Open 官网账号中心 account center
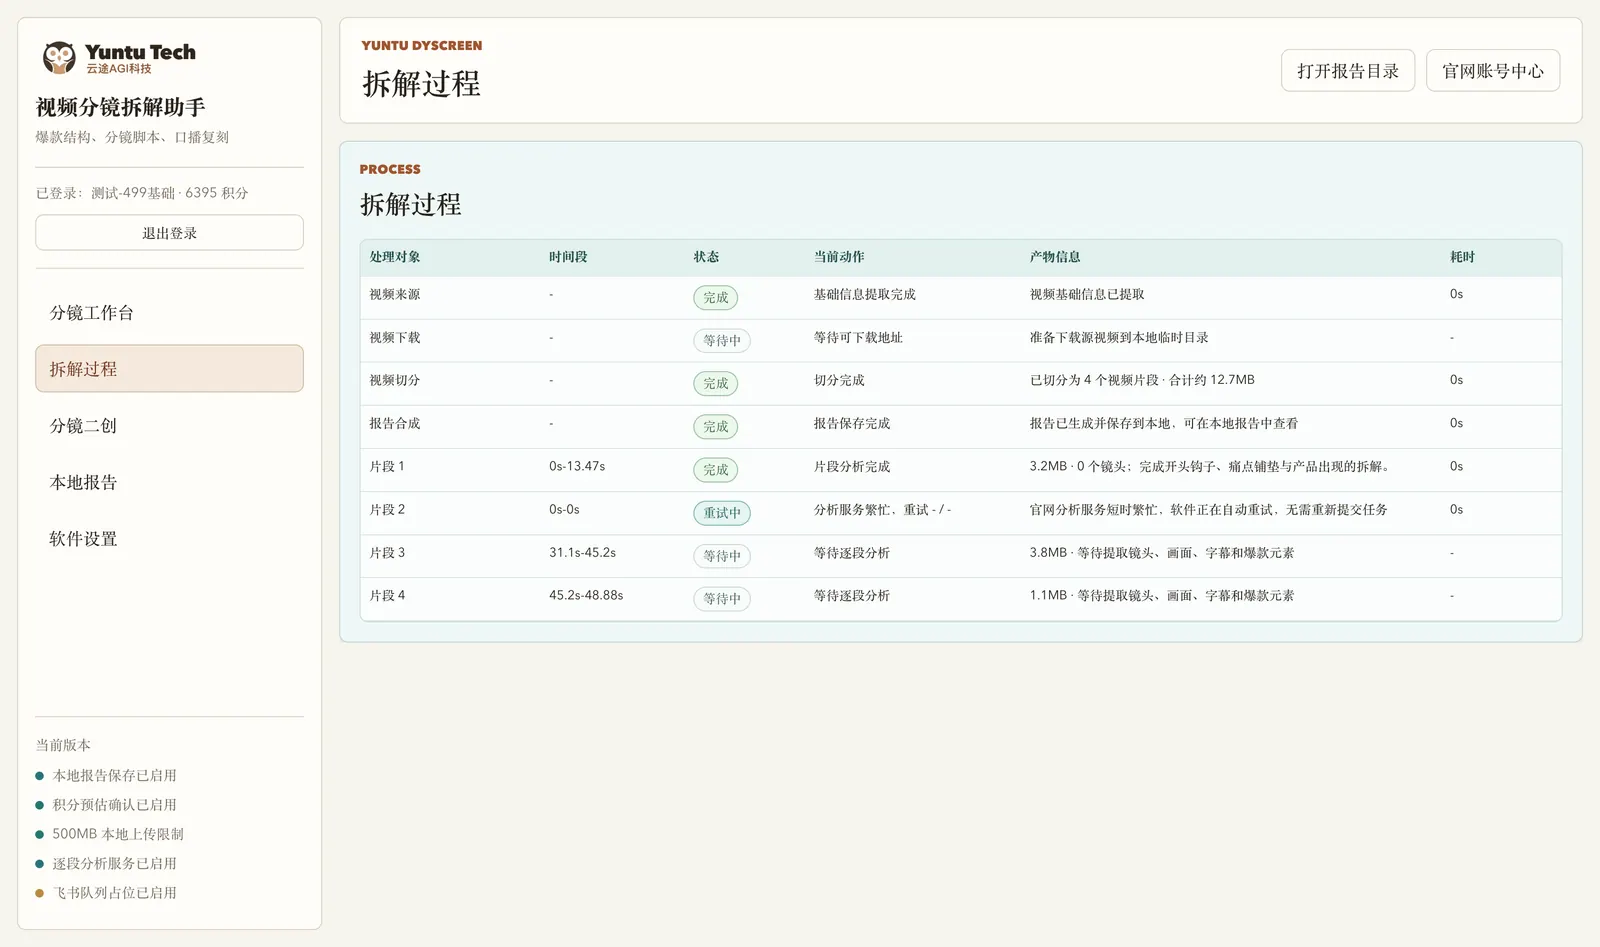This screenshot has width=1600, height=947. pyautogui.click(x=1492, y=70)
